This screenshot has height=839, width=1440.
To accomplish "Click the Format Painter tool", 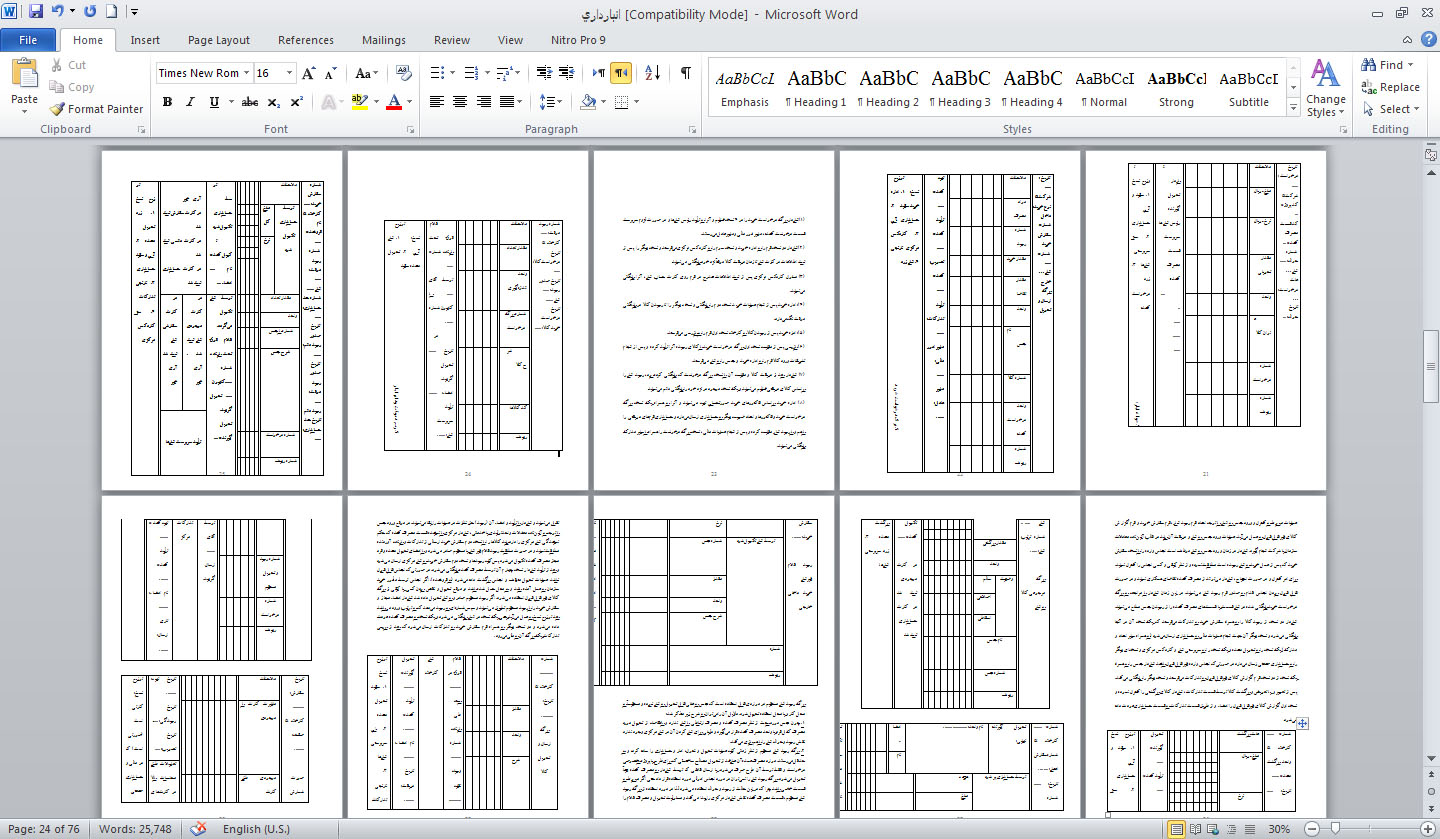I will [97, 109].
